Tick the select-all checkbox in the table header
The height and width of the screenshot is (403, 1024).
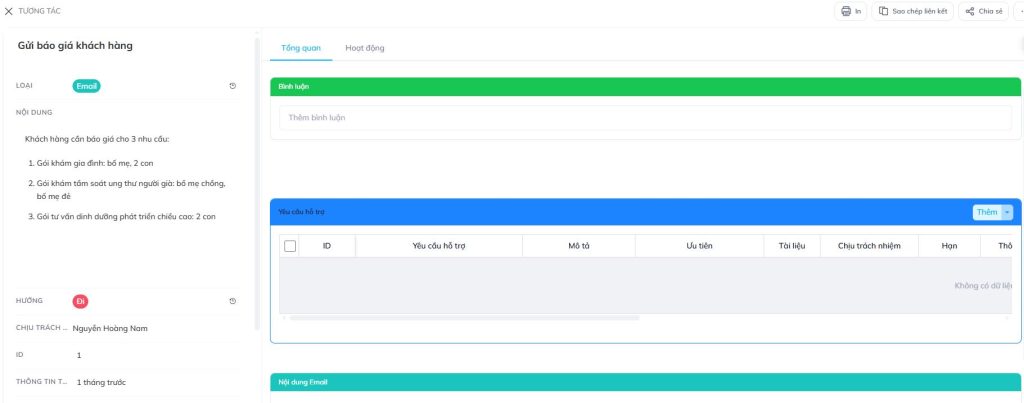tap(291, 245)
